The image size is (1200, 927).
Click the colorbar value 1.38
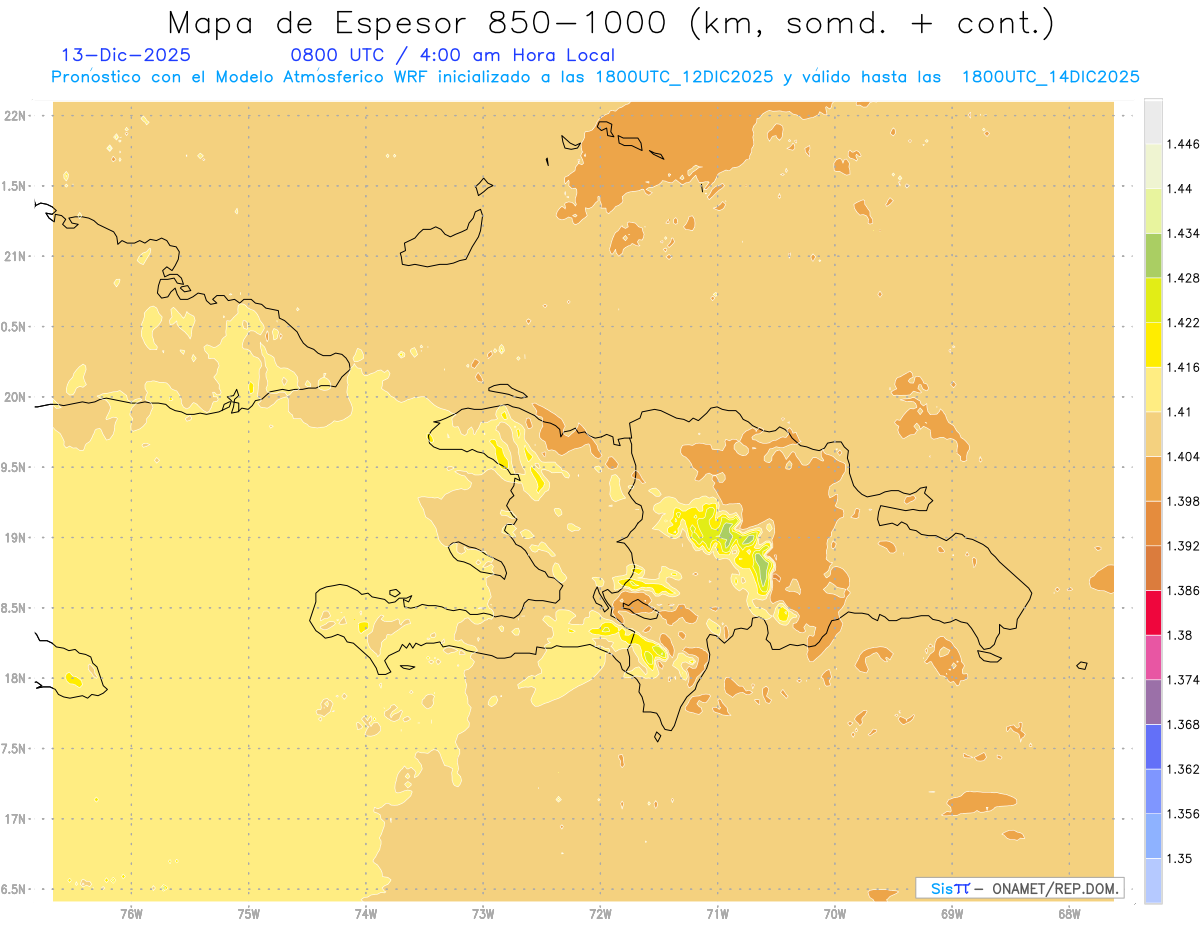coord(1180,635)
